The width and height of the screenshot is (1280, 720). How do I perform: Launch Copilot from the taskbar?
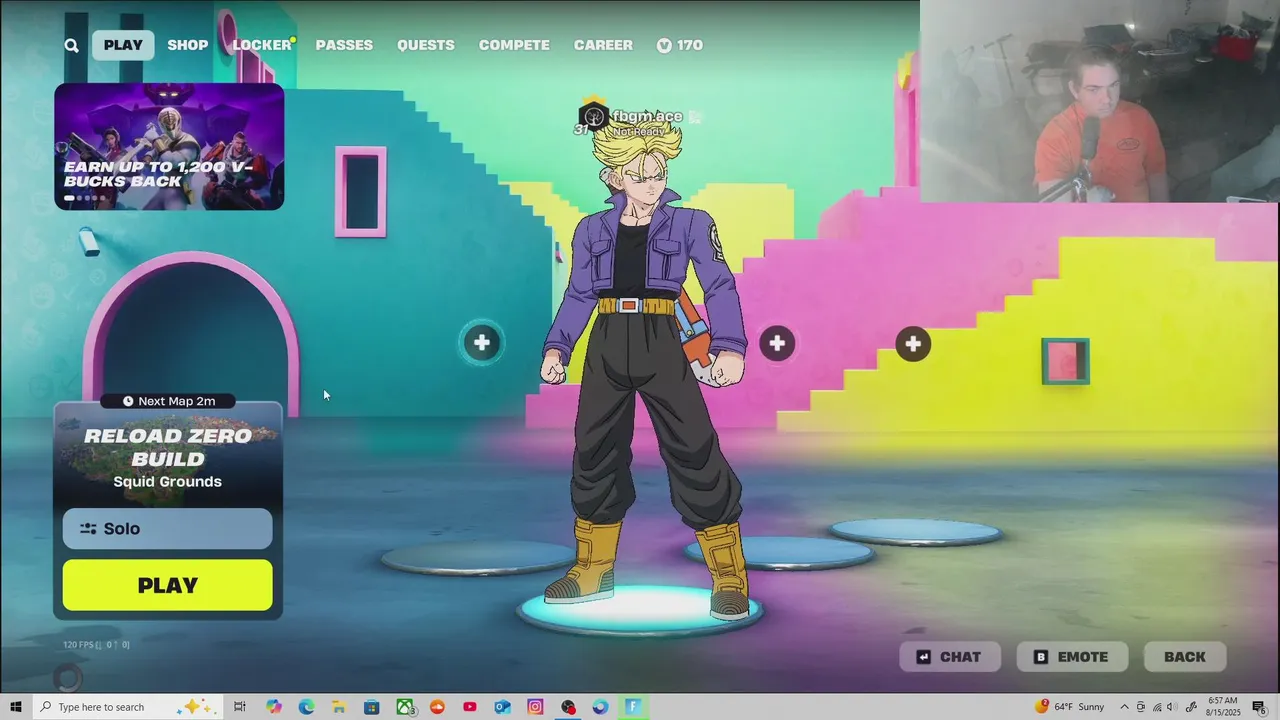(274, 707)
